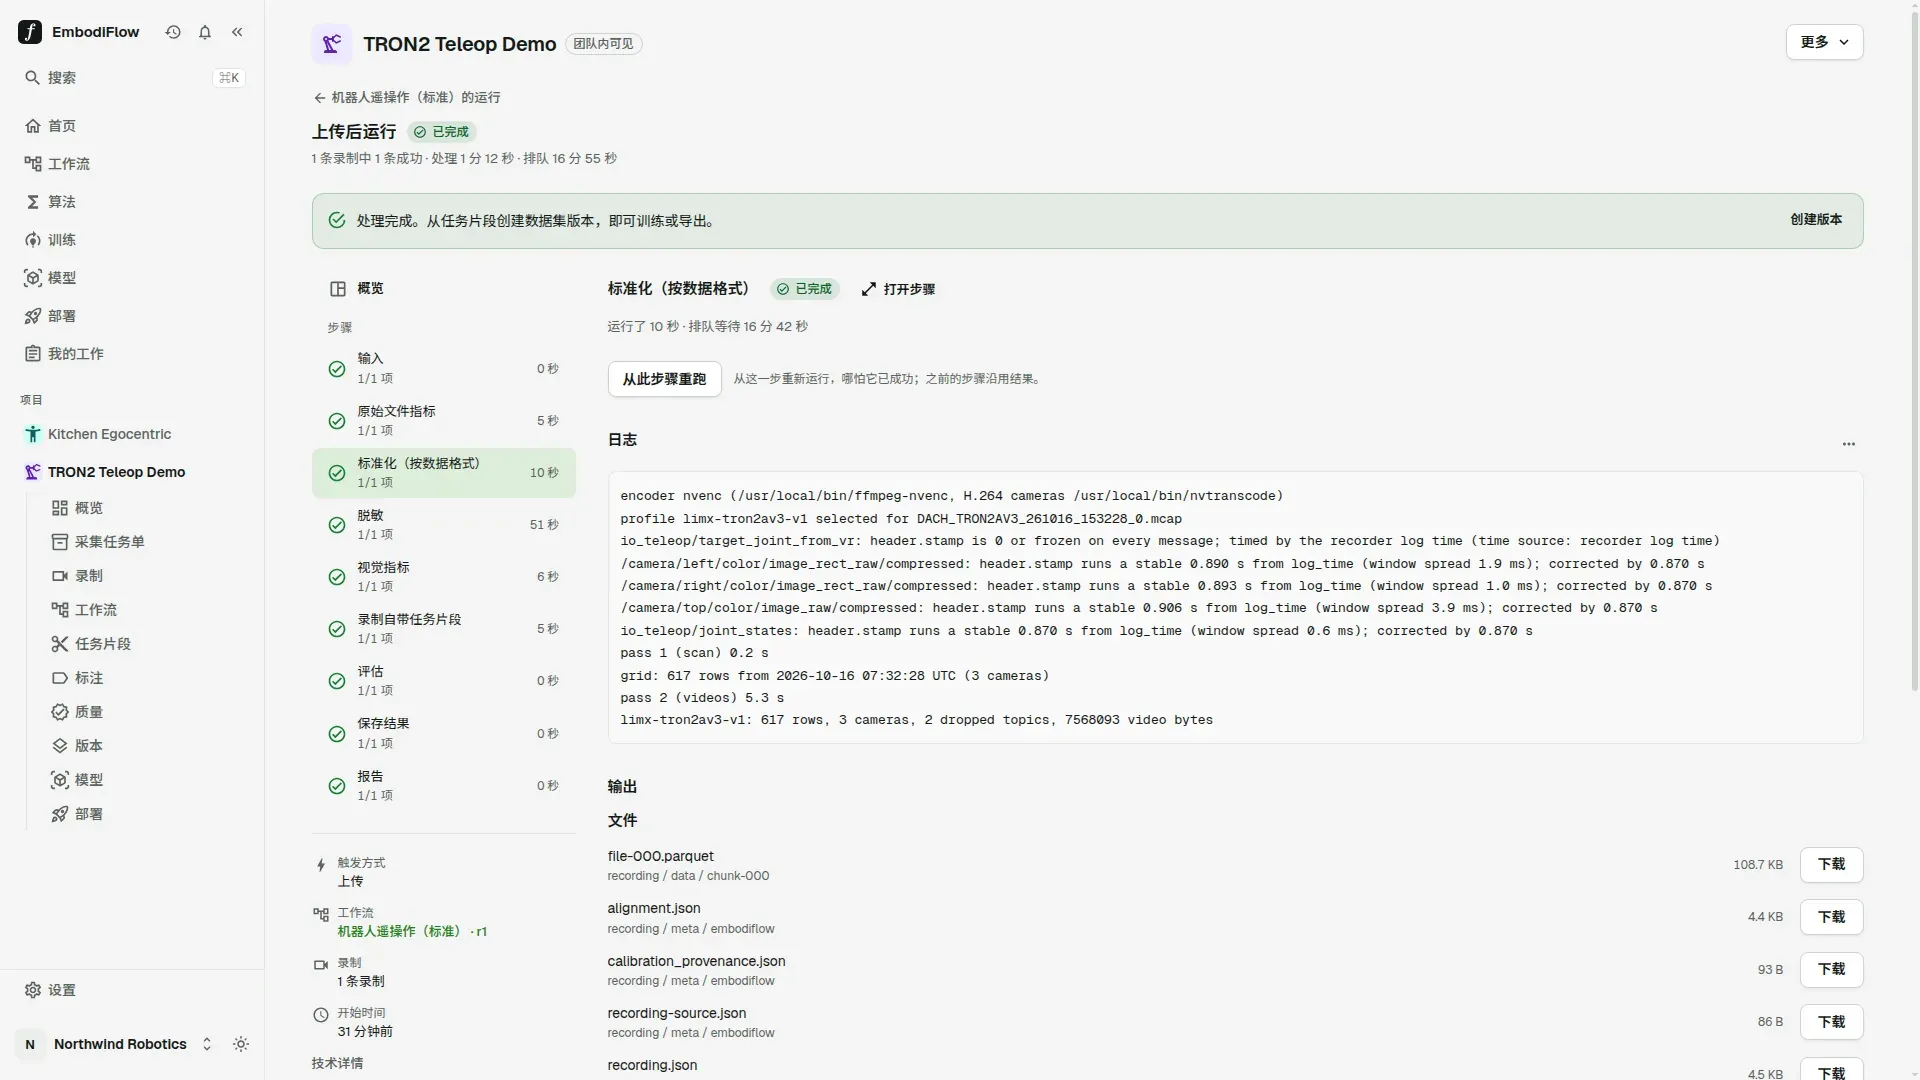
Task: Select the TRON2 Teleop Demo project in sidebar
Action: 132,472
